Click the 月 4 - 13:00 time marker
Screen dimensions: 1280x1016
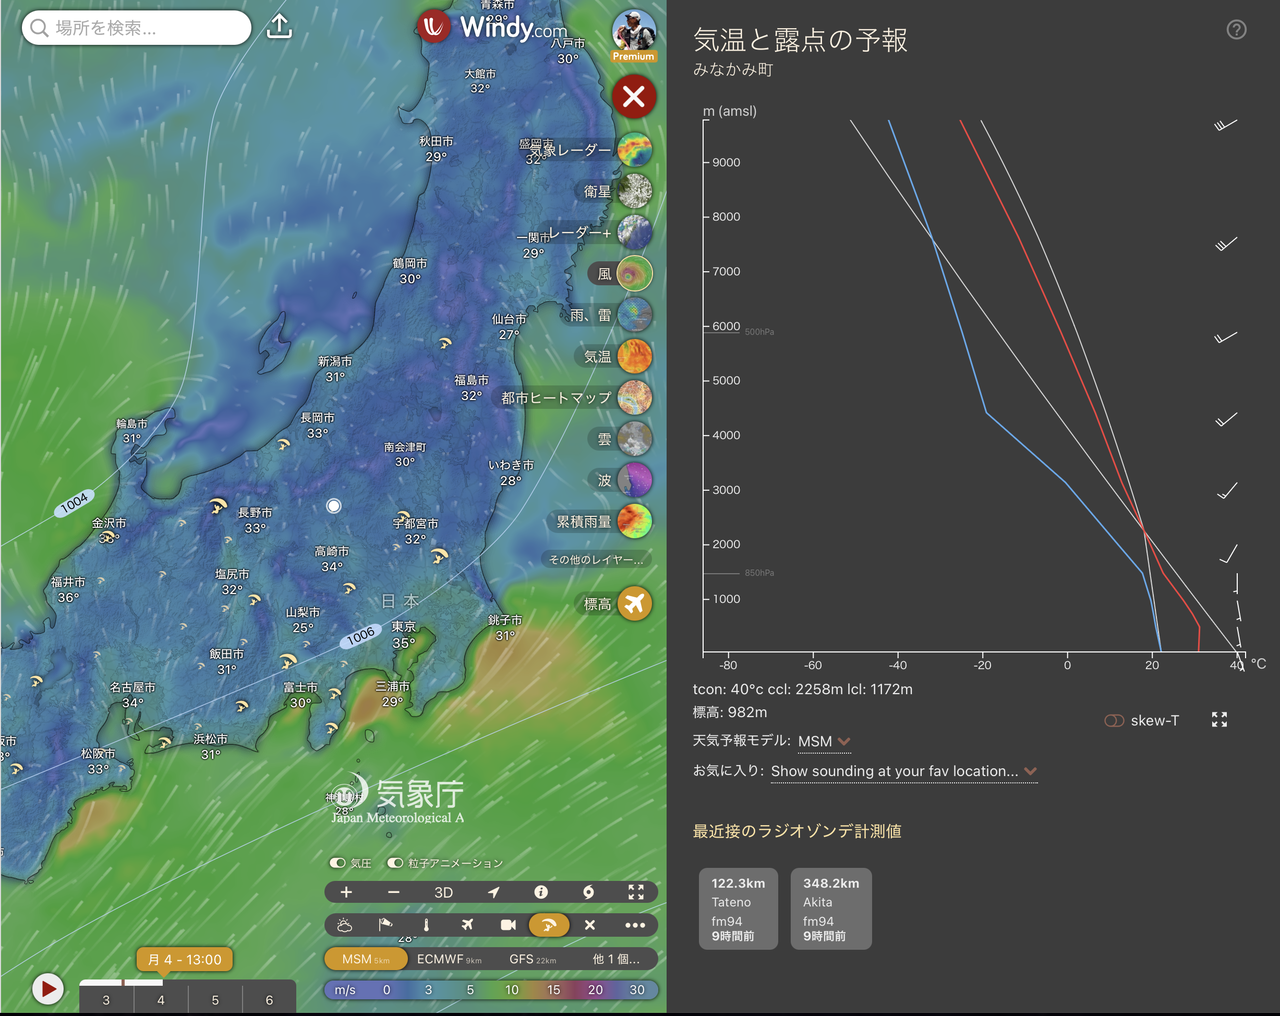185,960
